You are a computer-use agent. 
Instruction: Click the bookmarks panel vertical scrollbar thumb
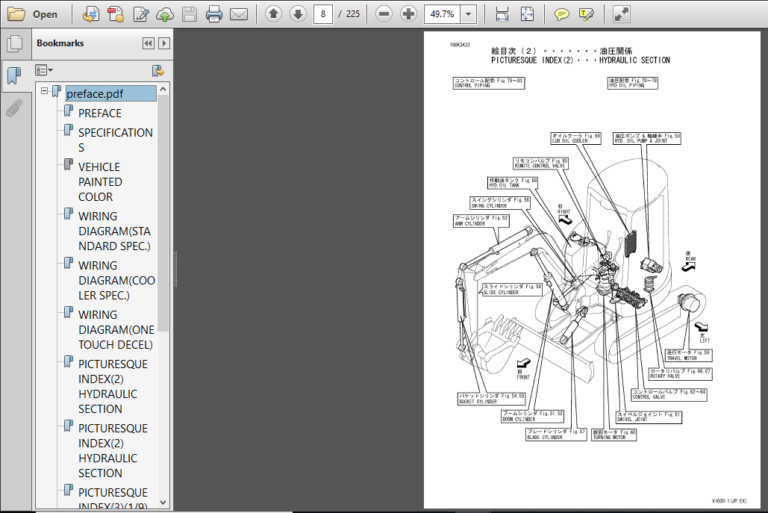pos(163,213)
